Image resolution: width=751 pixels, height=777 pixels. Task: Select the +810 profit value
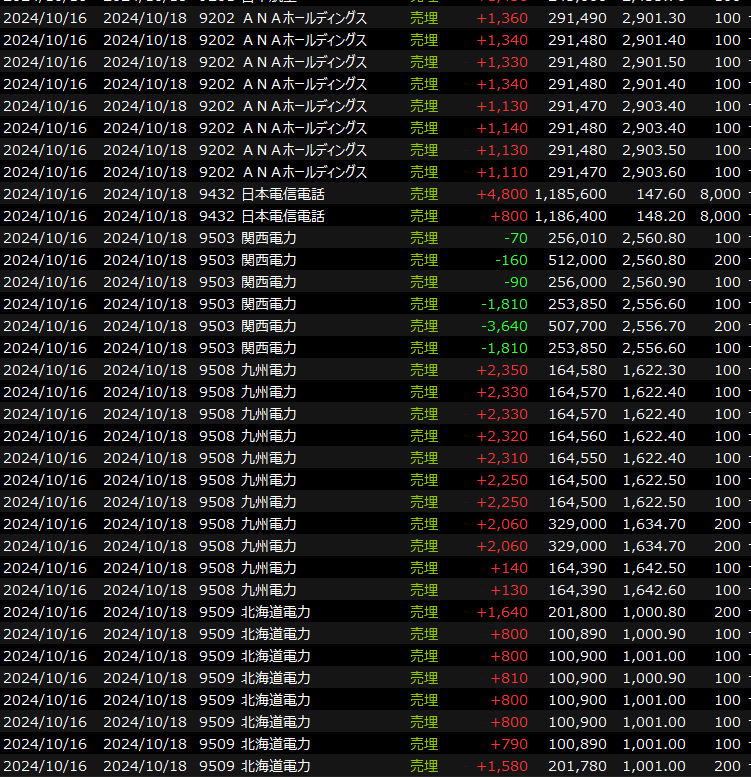click(509, 678)
